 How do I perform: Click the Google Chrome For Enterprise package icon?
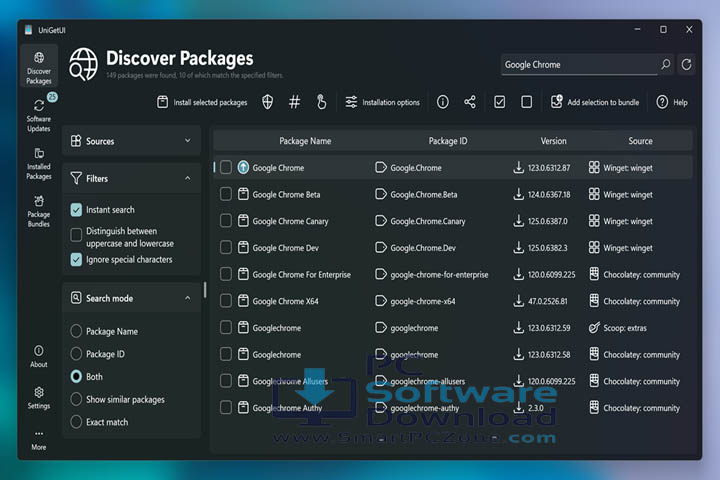click(x=243, y=274)
